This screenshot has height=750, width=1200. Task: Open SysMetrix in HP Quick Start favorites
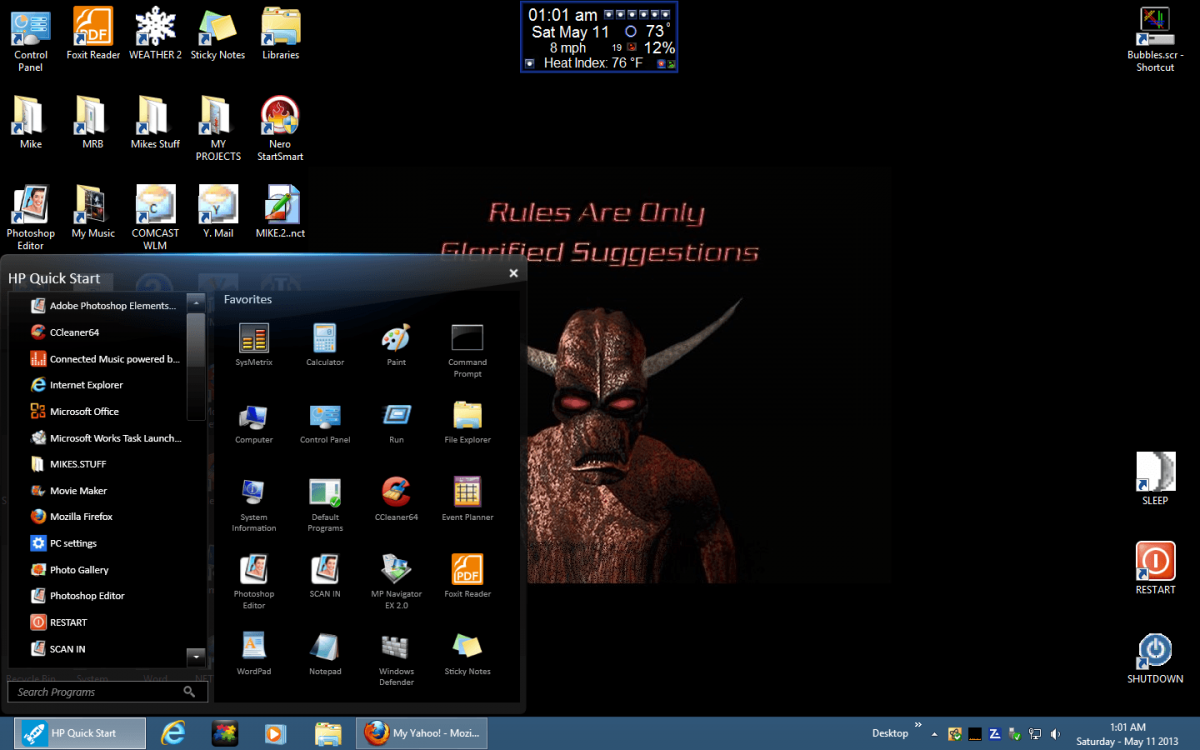coord(254,345)
